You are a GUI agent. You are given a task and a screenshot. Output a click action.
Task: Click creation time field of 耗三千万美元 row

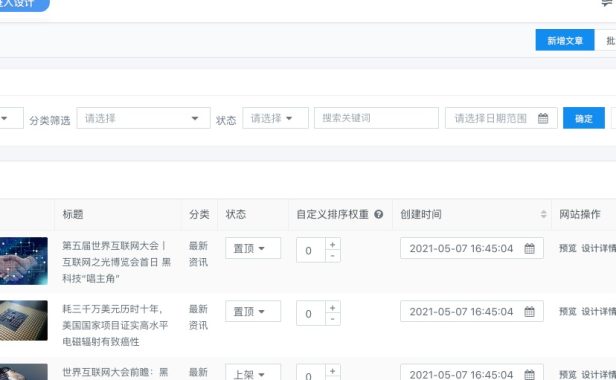[472, 311]
